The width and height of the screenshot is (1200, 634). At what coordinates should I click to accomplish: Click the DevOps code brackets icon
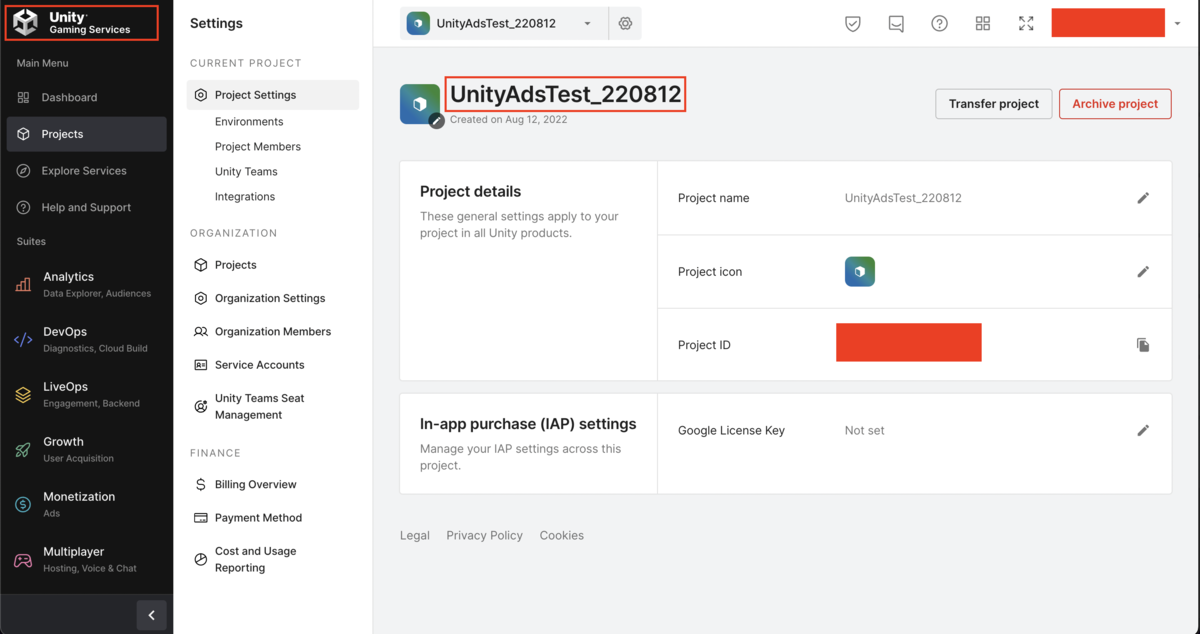point(23,340)
